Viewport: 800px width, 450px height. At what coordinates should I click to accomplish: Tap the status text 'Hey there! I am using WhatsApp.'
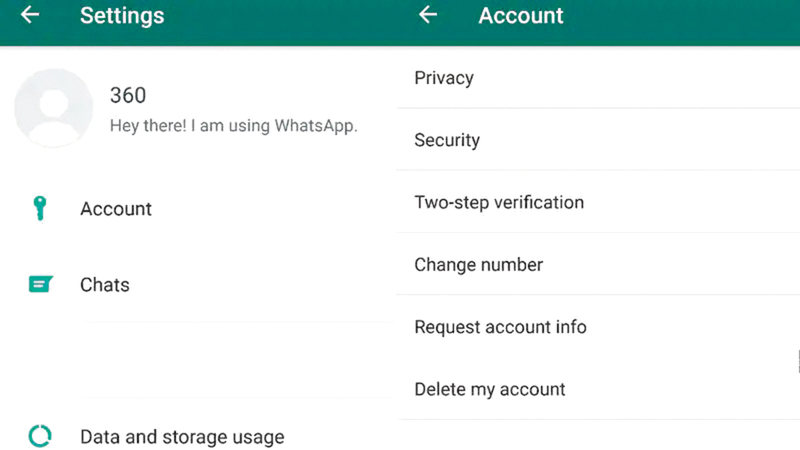tap(232, 126)
